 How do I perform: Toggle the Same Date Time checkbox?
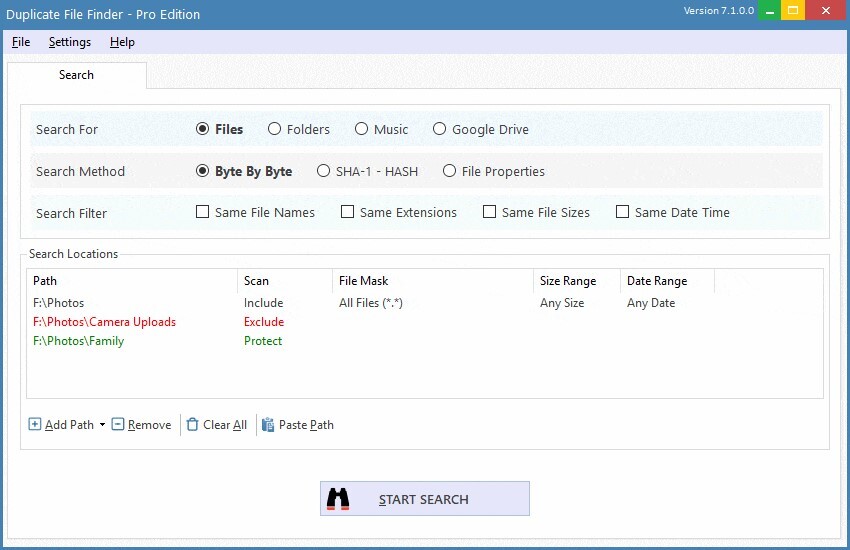pos(623,212)
